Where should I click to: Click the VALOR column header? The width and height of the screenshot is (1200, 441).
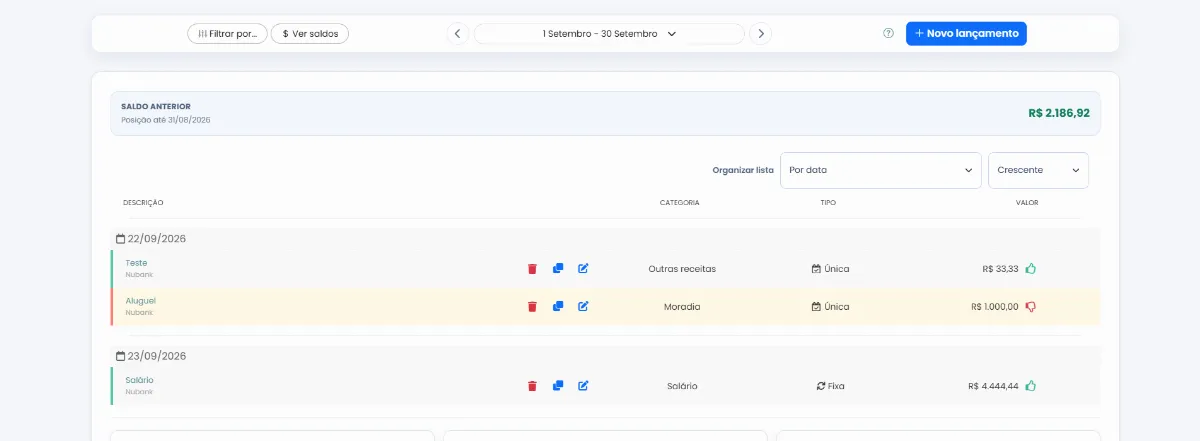coord(1027,203)
